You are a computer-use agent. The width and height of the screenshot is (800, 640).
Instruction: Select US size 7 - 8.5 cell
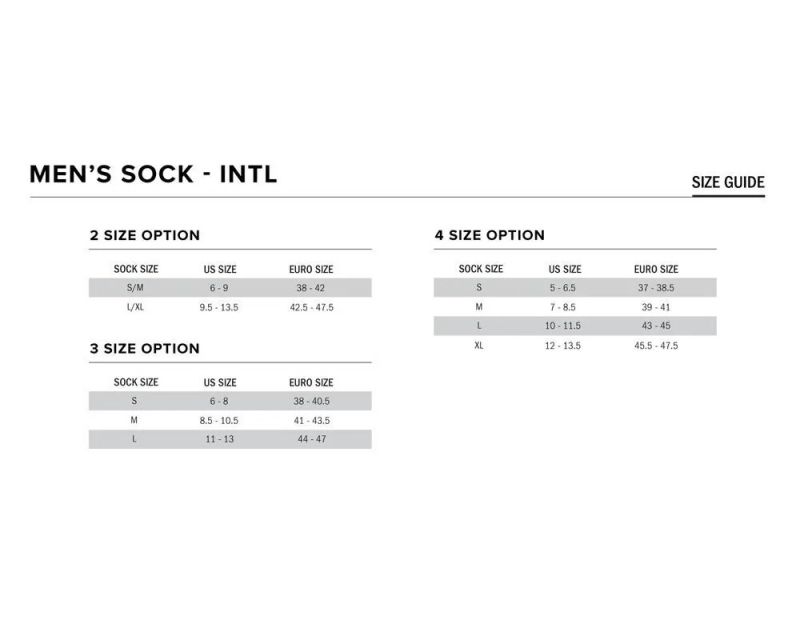pos(564,307)
